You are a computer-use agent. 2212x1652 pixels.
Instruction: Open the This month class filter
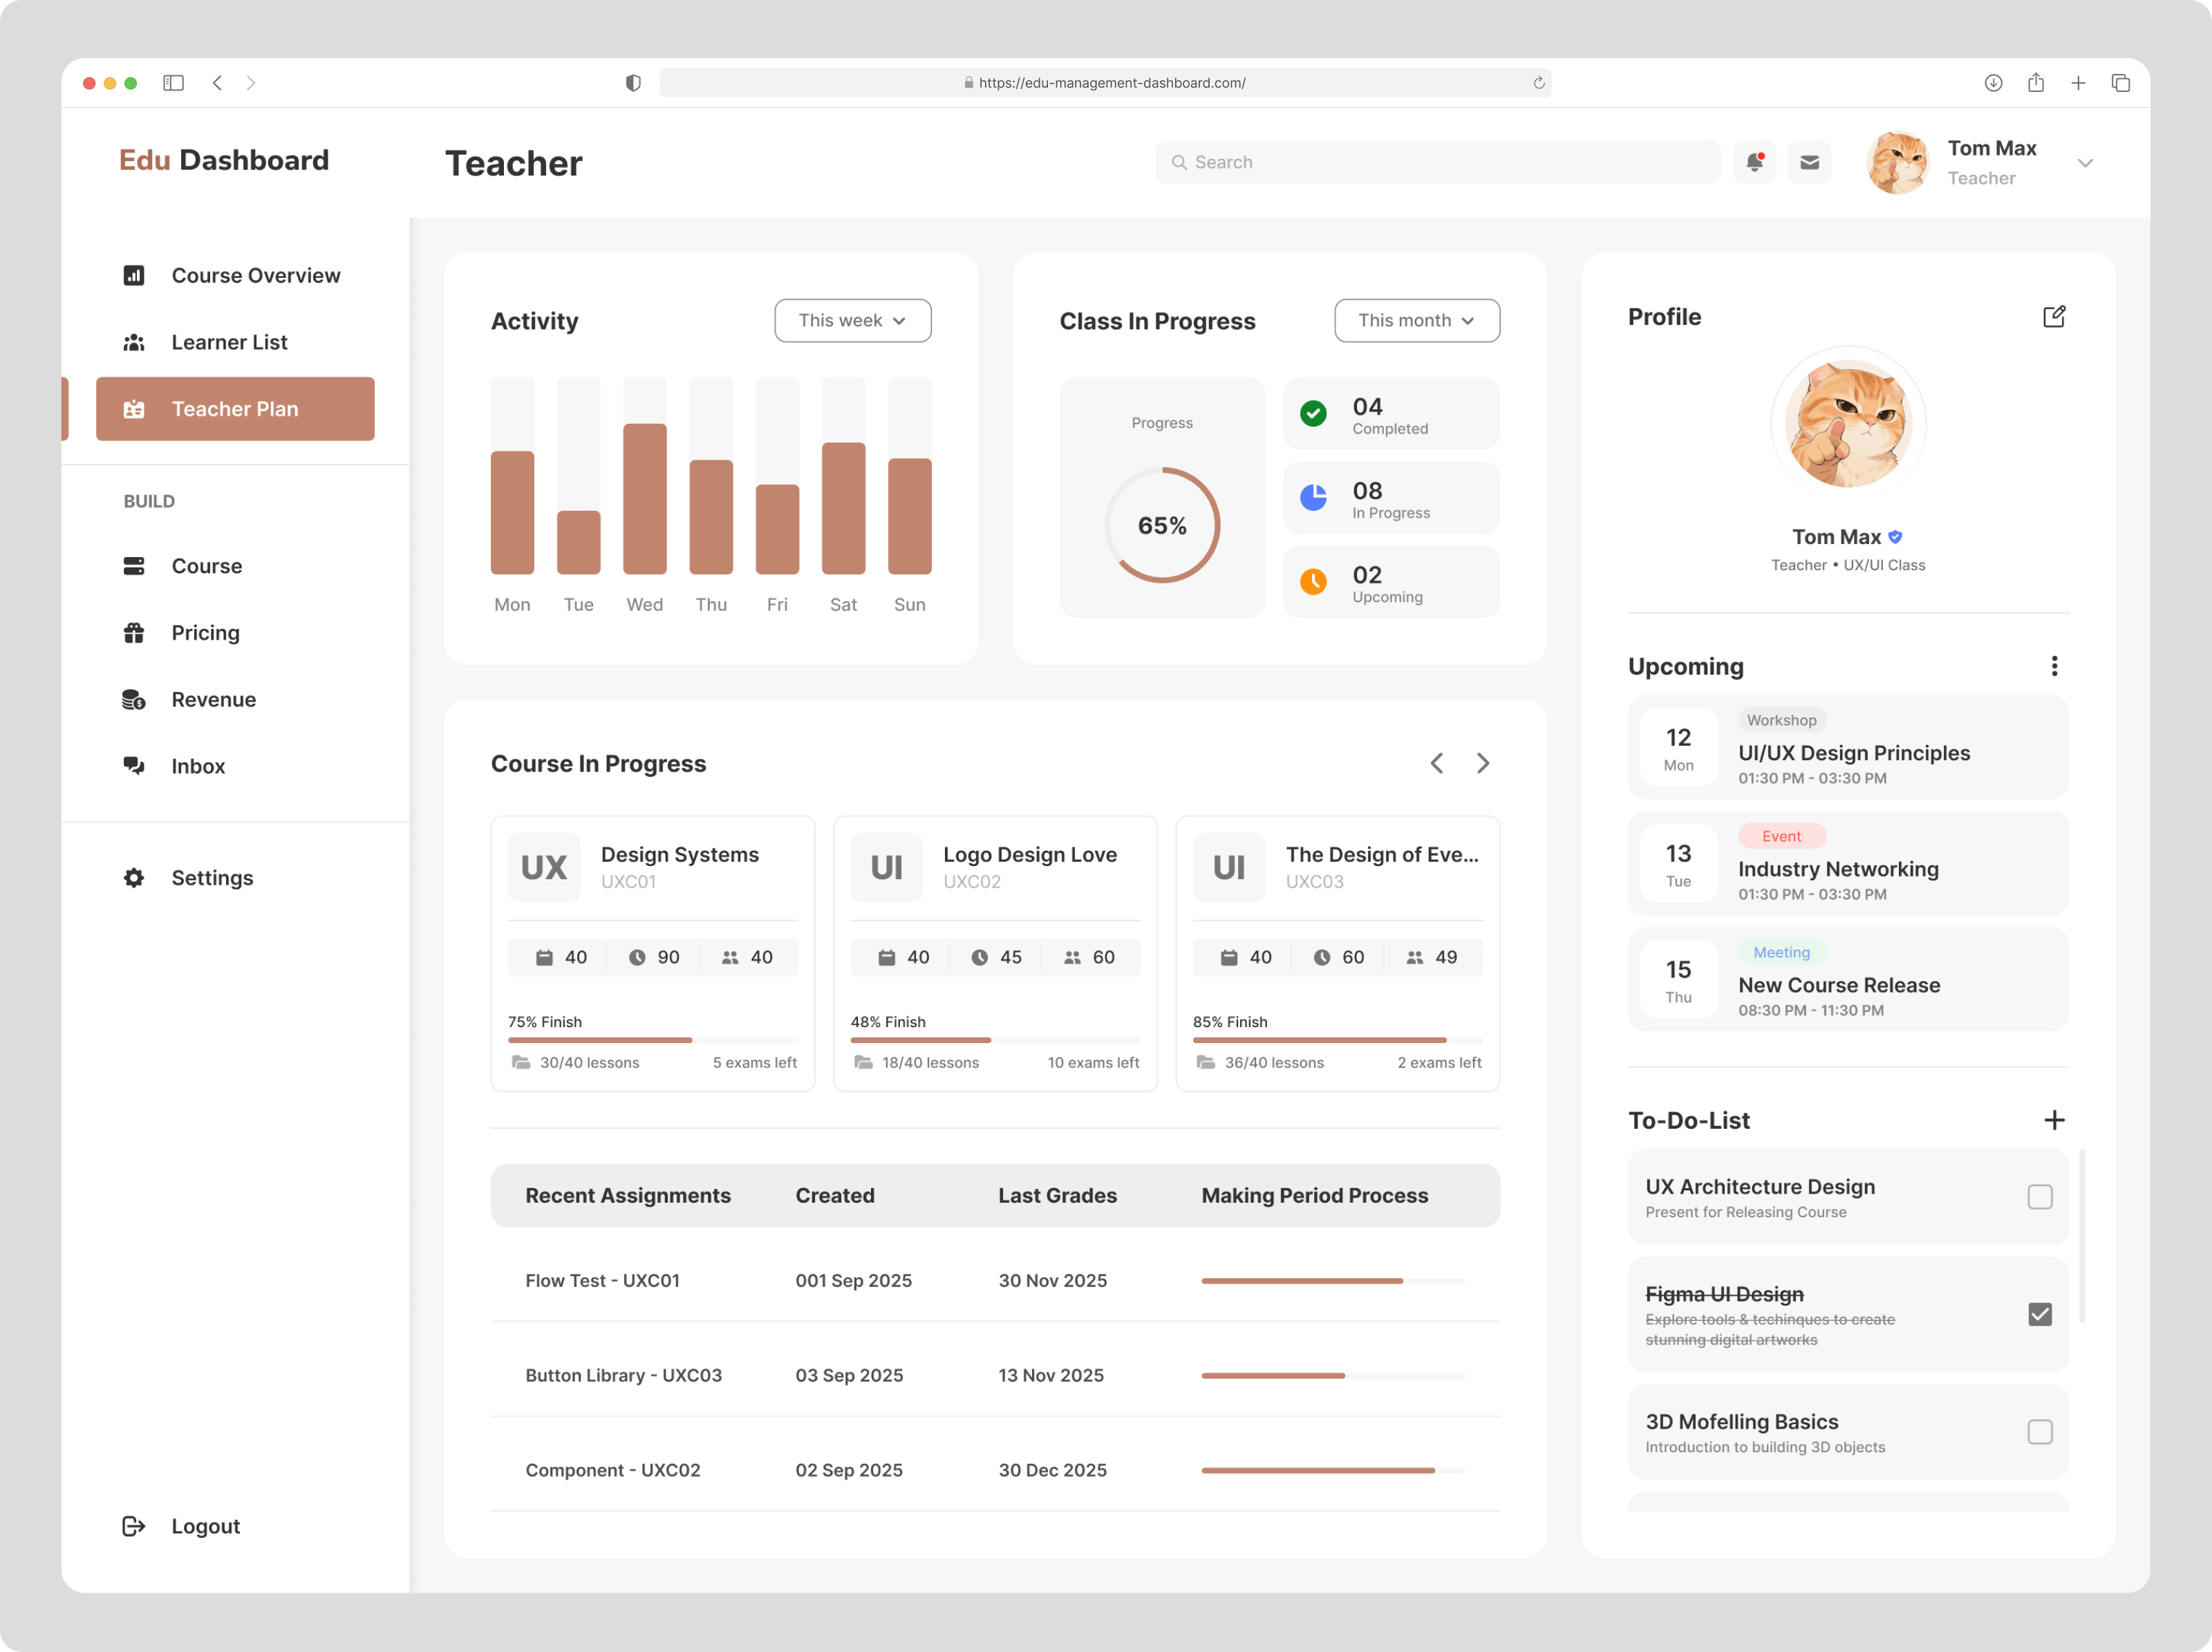point(1416,320)
